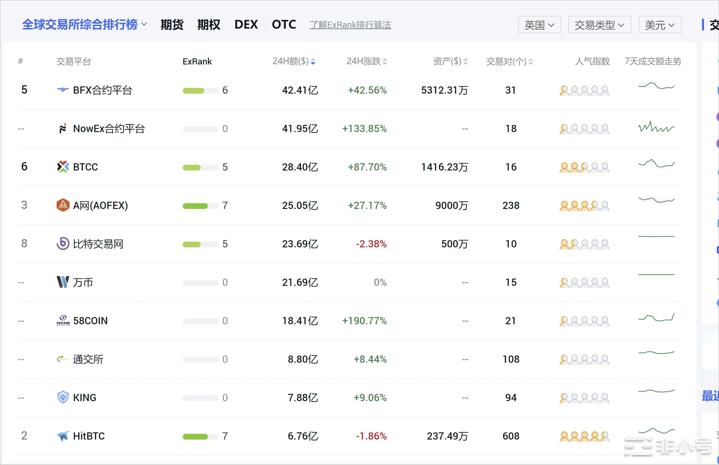Viewport: 719px width, 465px height.
Task: Open the 万币 exchange page
Action: [83, 282]
